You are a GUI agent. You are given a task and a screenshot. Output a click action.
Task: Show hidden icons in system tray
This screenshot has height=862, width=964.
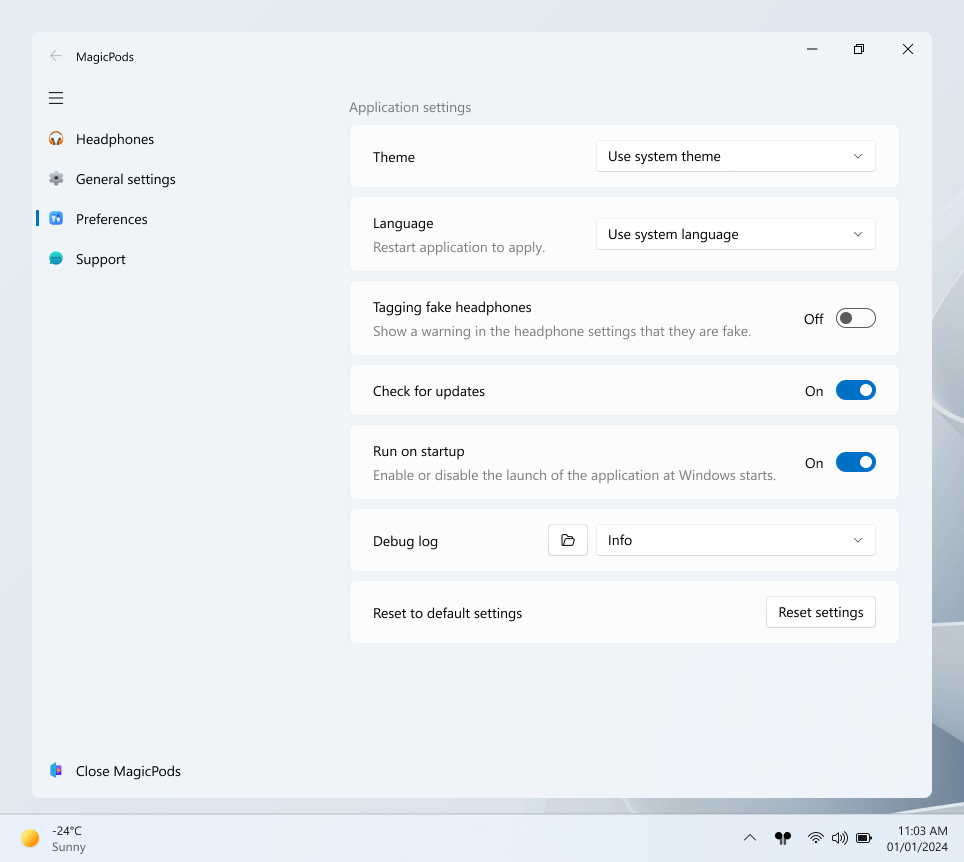tap(750, 837)
